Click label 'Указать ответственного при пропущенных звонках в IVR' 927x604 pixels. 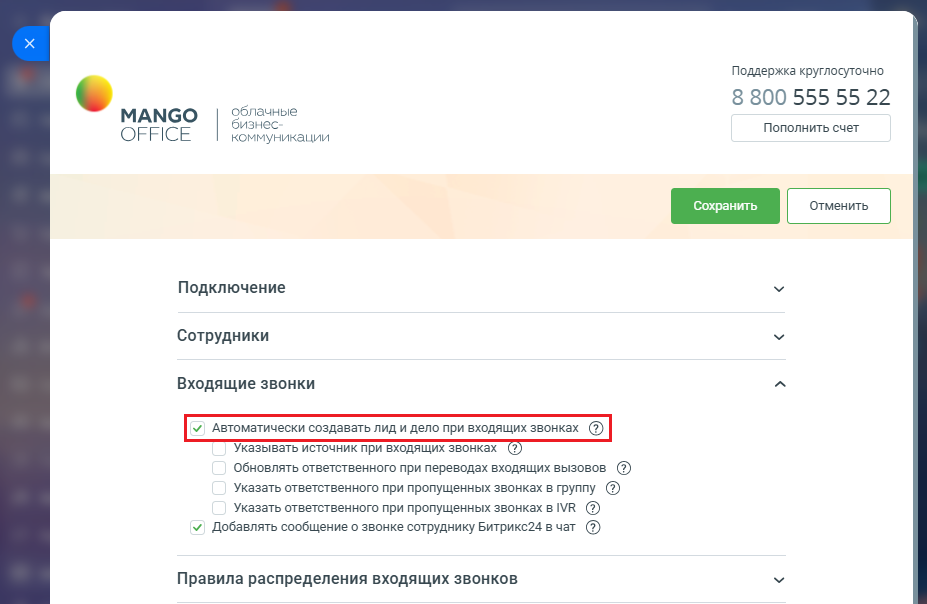(404, 508)
